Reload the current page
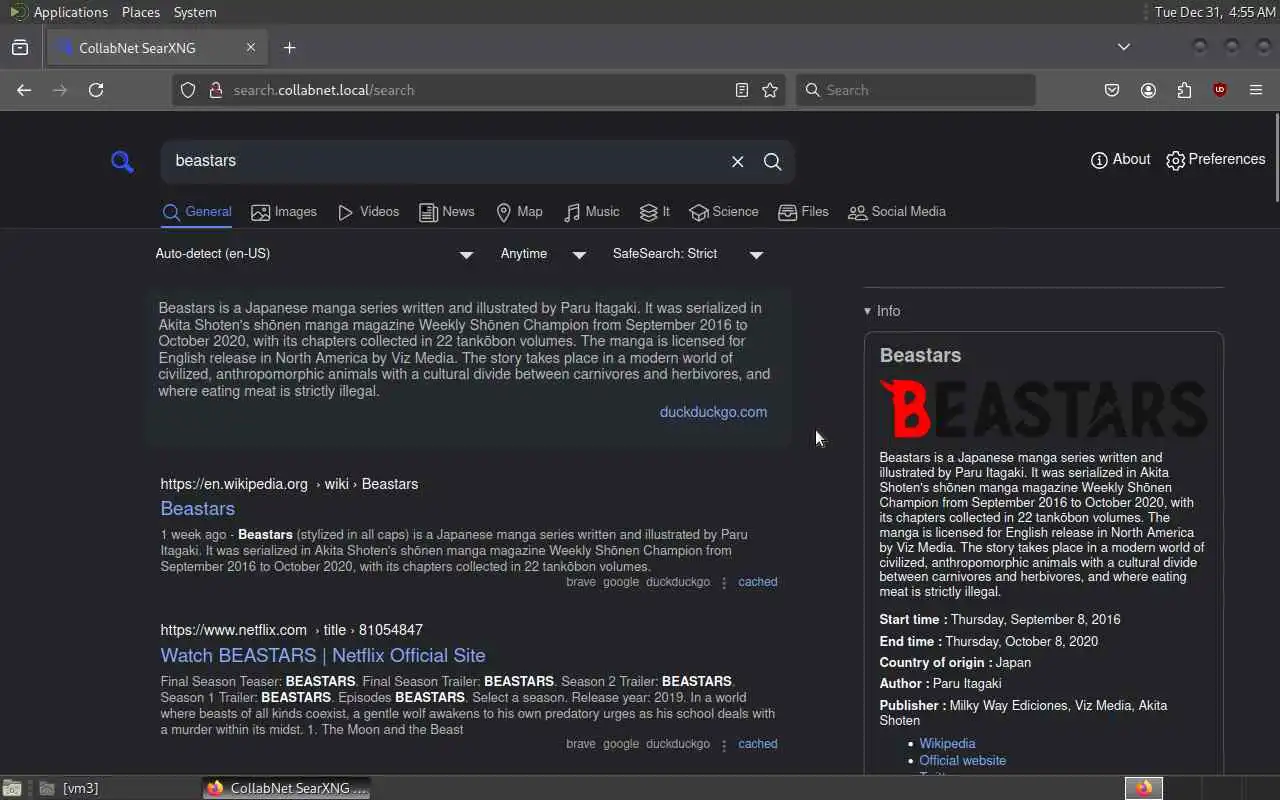The width and height of the screenshot is (1280, 800). click(x=96, y=90)
